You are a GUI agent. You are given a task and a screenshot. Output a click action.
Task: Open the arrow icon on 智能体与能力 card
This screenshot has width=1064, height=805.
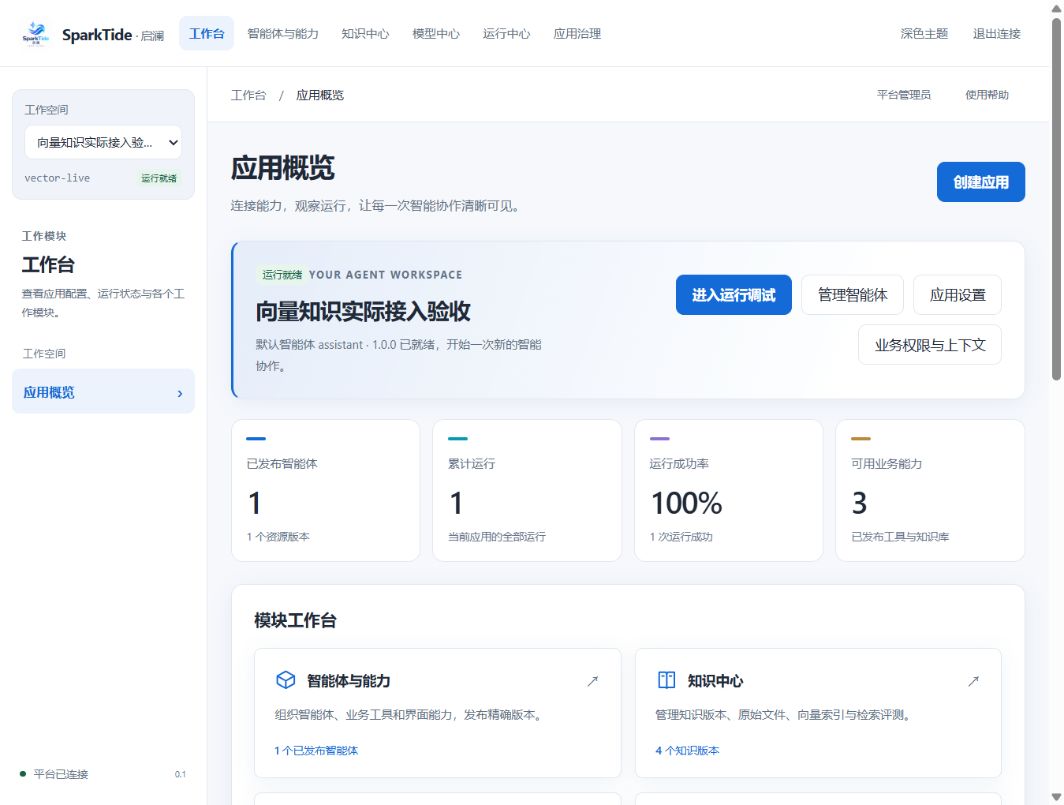[592, 681]
